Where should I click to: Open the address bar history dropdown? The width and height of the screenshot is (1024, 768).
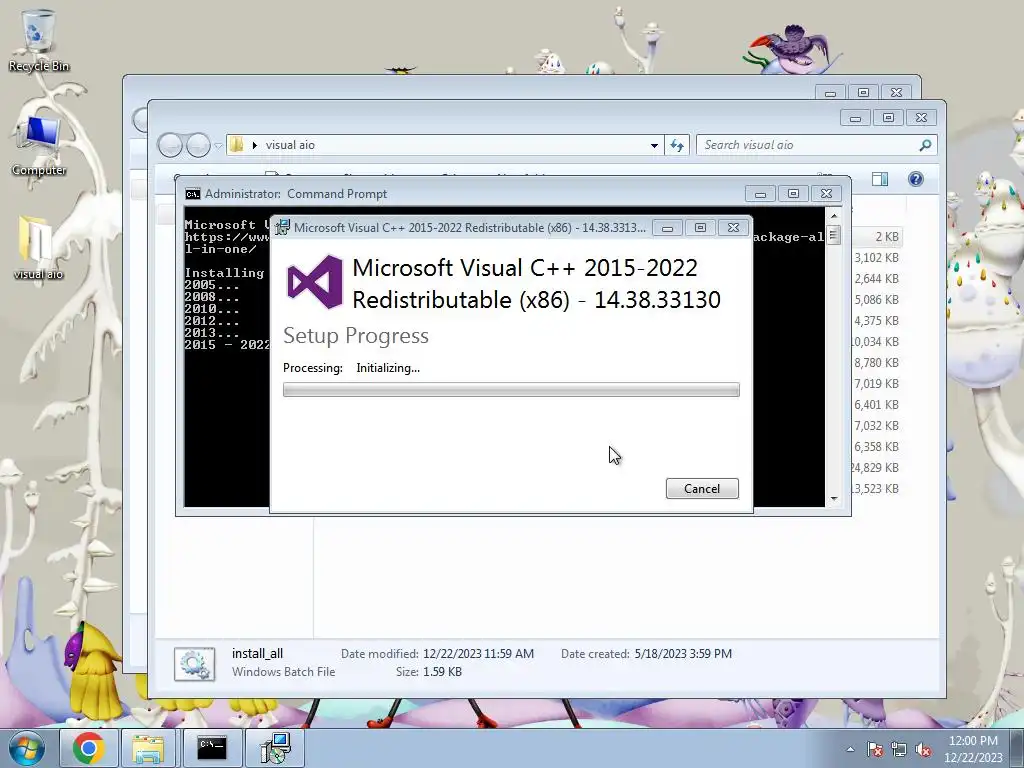click(654, 146)
